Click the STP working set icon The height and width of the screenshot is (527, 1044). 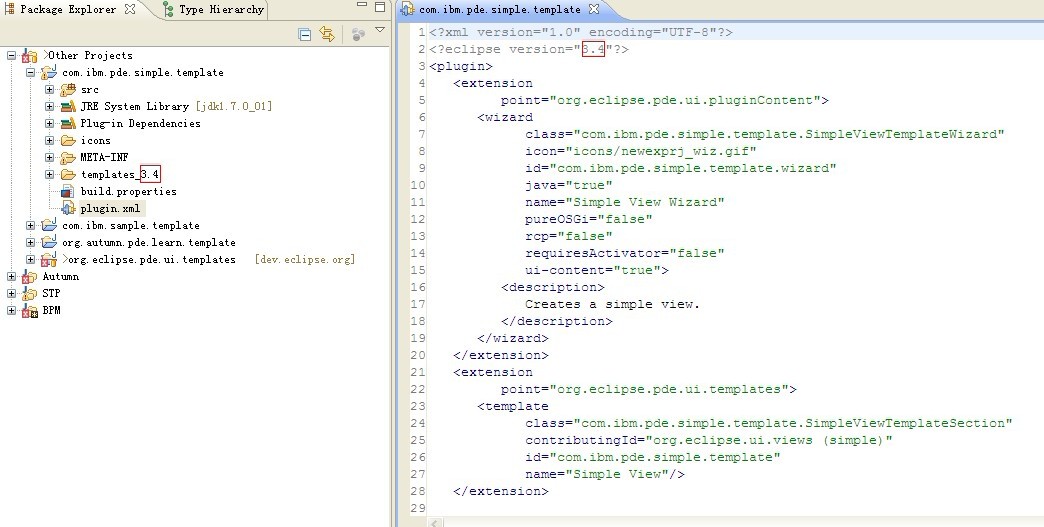click(x=30, y=293)
